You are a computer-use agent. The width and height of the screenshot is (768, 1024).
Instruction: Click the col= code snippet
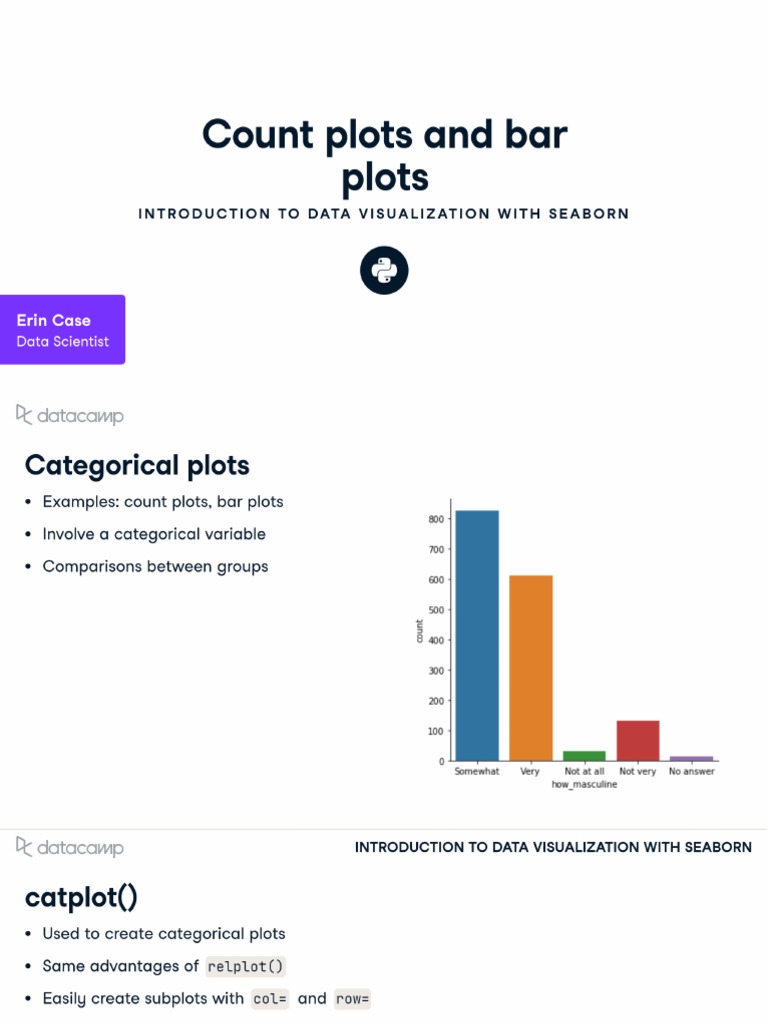(270, 999)
